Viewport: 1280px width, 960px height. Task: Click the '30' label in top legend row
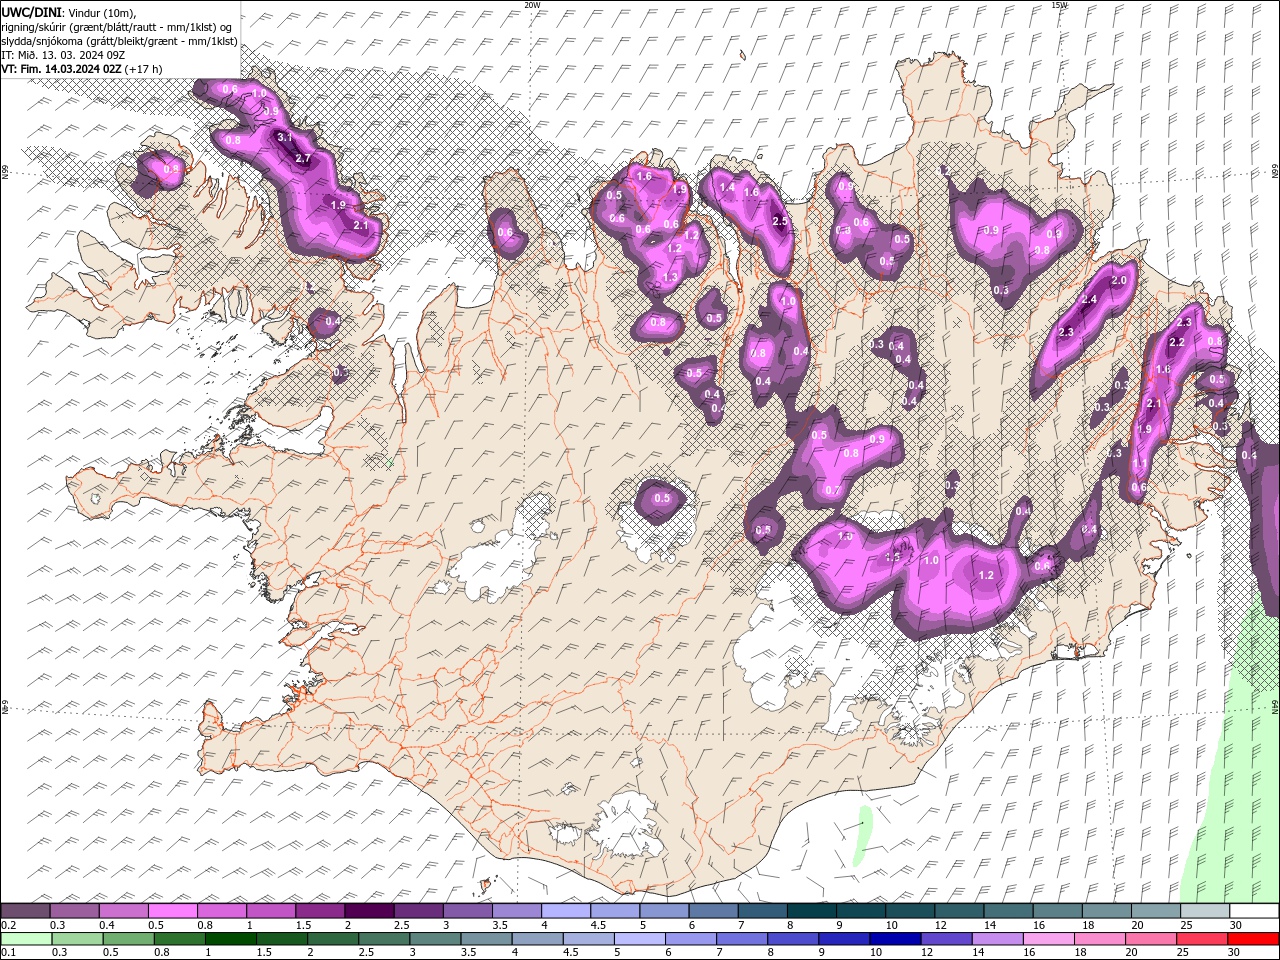pyautogui.click(x=1236, y=925)
